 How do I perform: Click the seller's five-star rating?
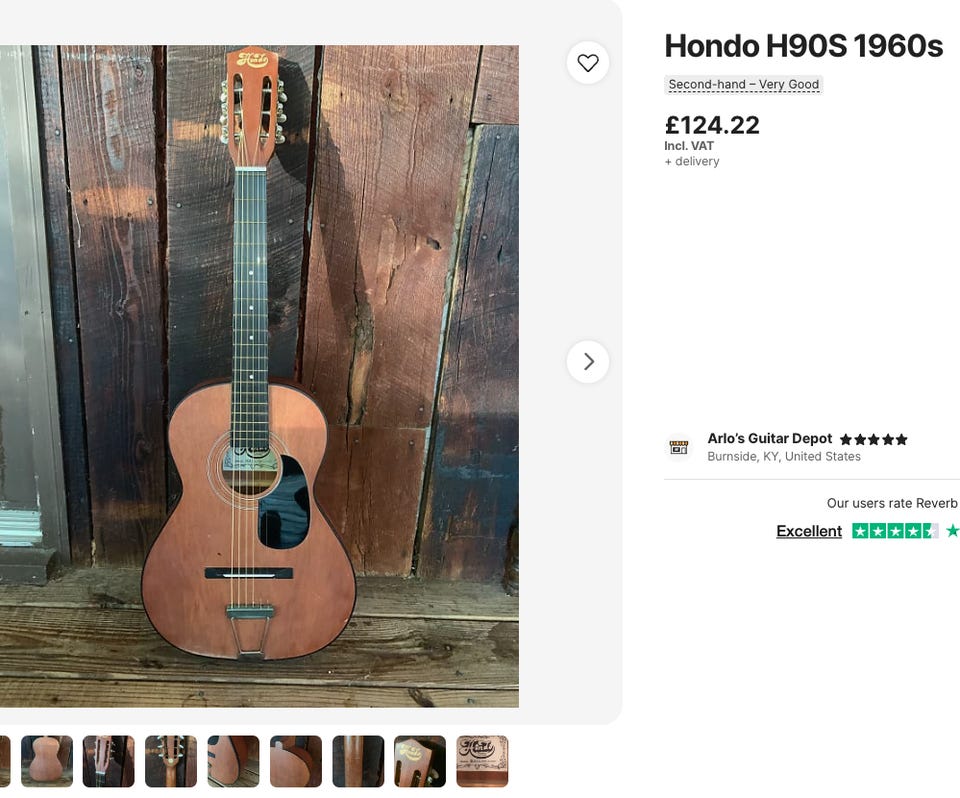[873, 439]
